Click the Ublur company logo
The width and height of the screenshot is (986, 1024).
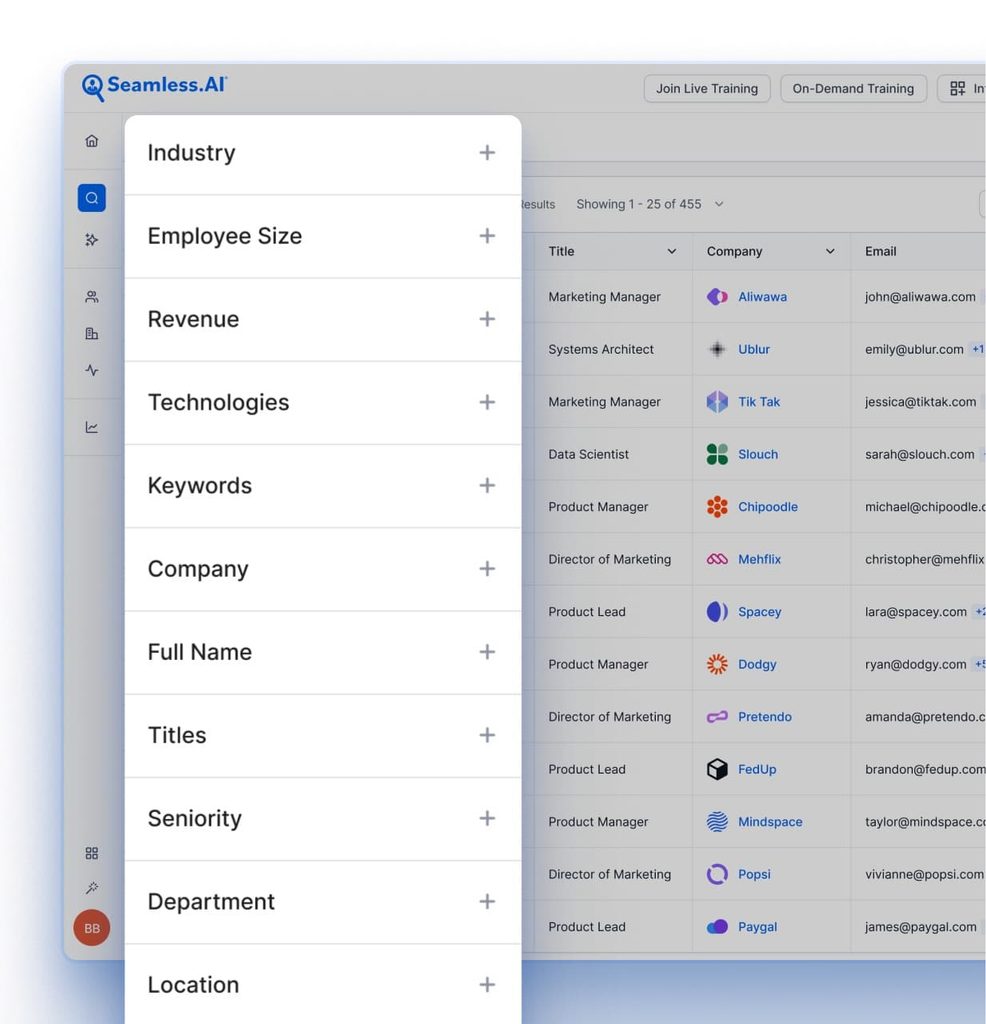tap(717, 349)
